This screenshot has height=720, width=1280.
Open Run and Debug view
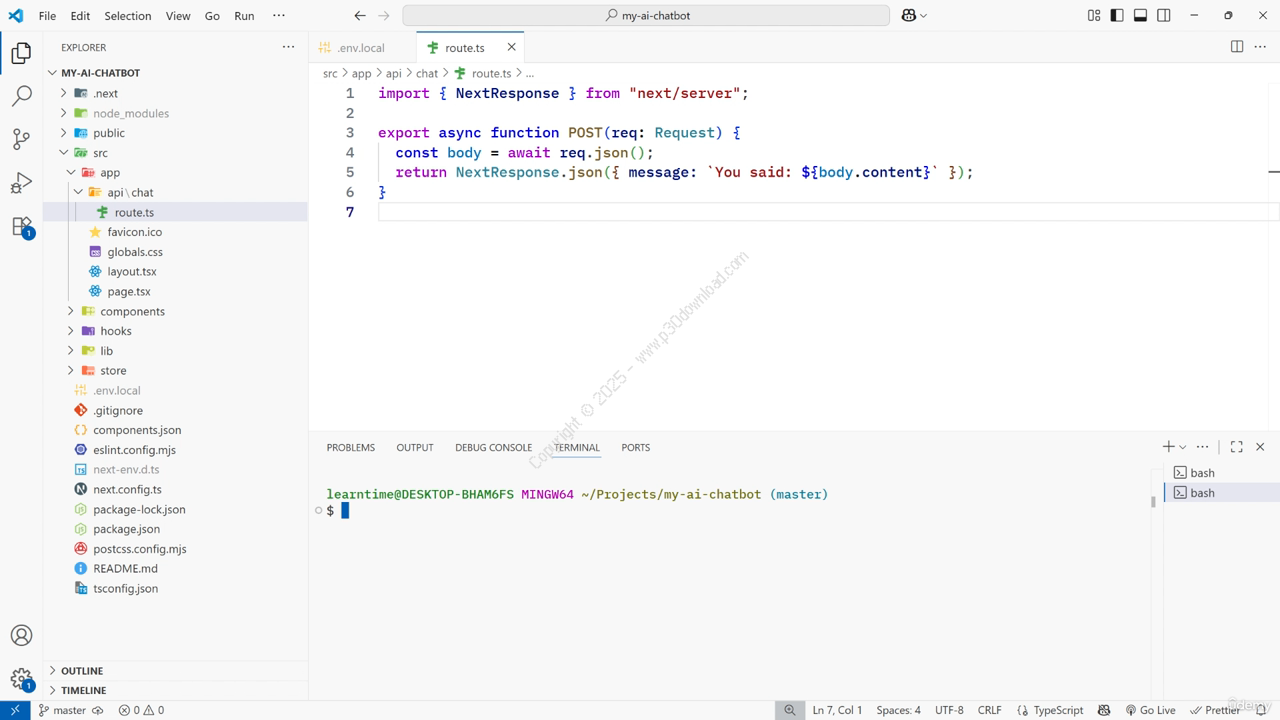21,183
